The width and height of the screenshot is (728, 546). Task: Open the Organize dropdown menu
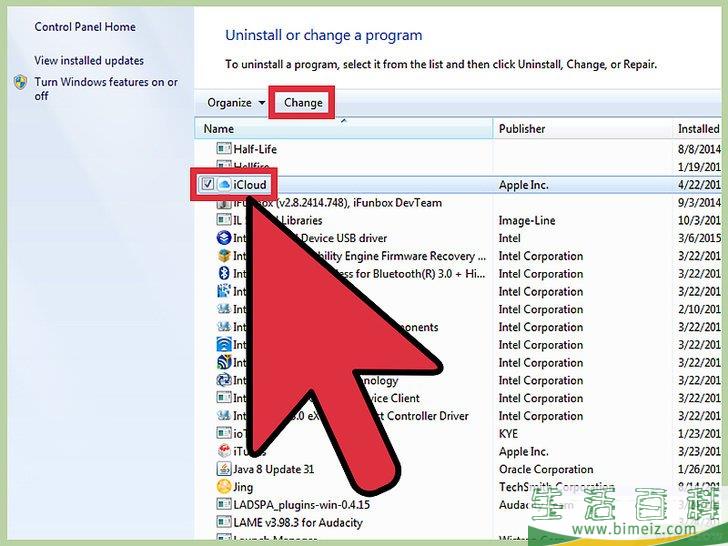click(236, 103)
